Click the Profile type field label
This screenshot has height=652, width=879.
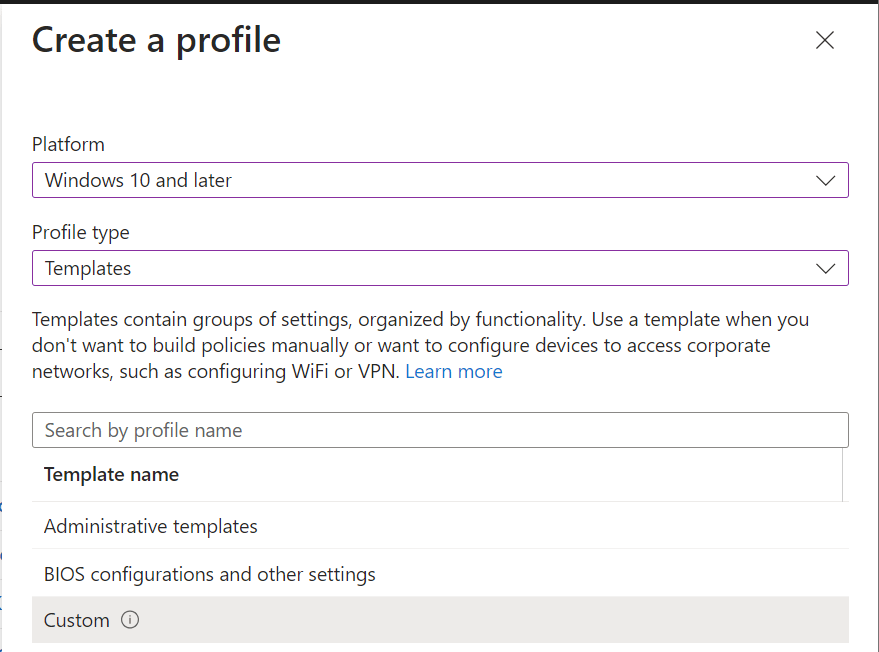(81, 232)
